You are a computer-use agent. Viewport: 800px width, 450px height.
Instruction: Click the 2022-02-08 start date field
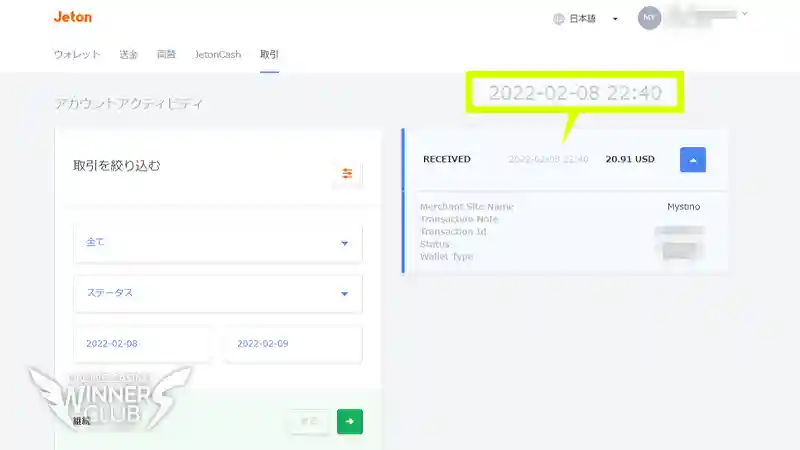tap(143, 344)
